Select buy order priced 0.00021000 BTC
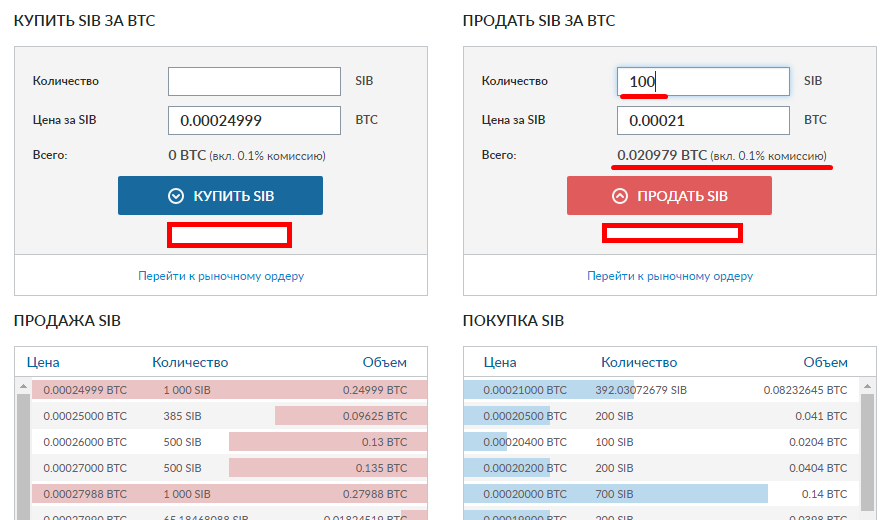 (660, 389)
